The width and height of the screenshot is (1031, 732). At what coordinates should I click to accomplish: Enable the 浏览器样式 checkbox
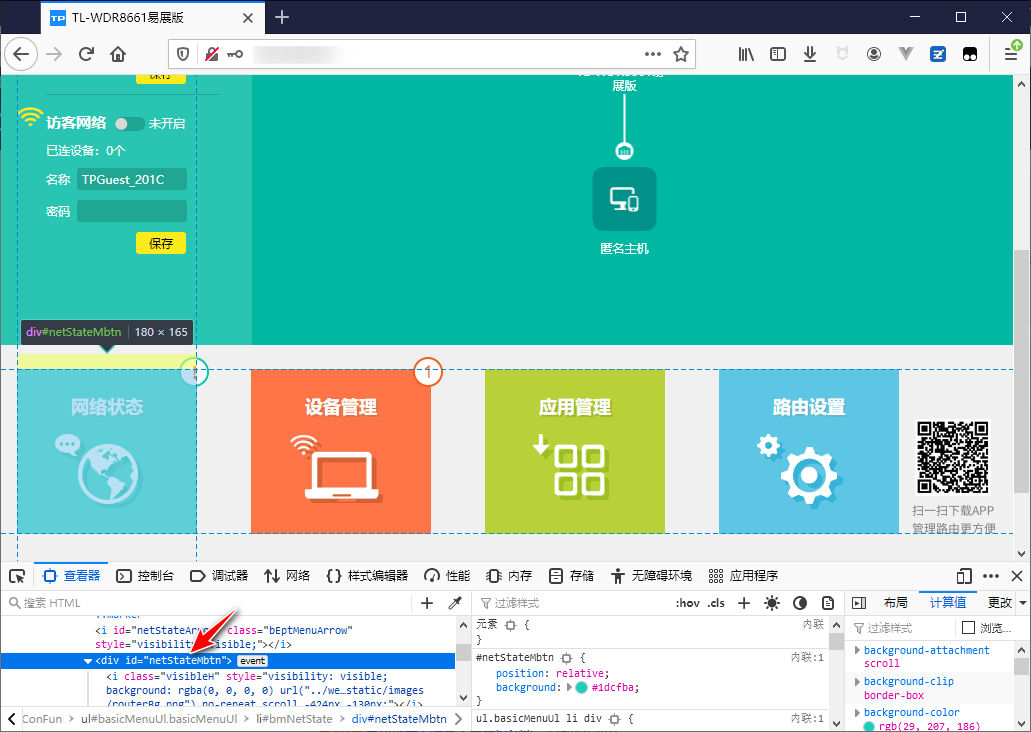click(x=968, y=628)
